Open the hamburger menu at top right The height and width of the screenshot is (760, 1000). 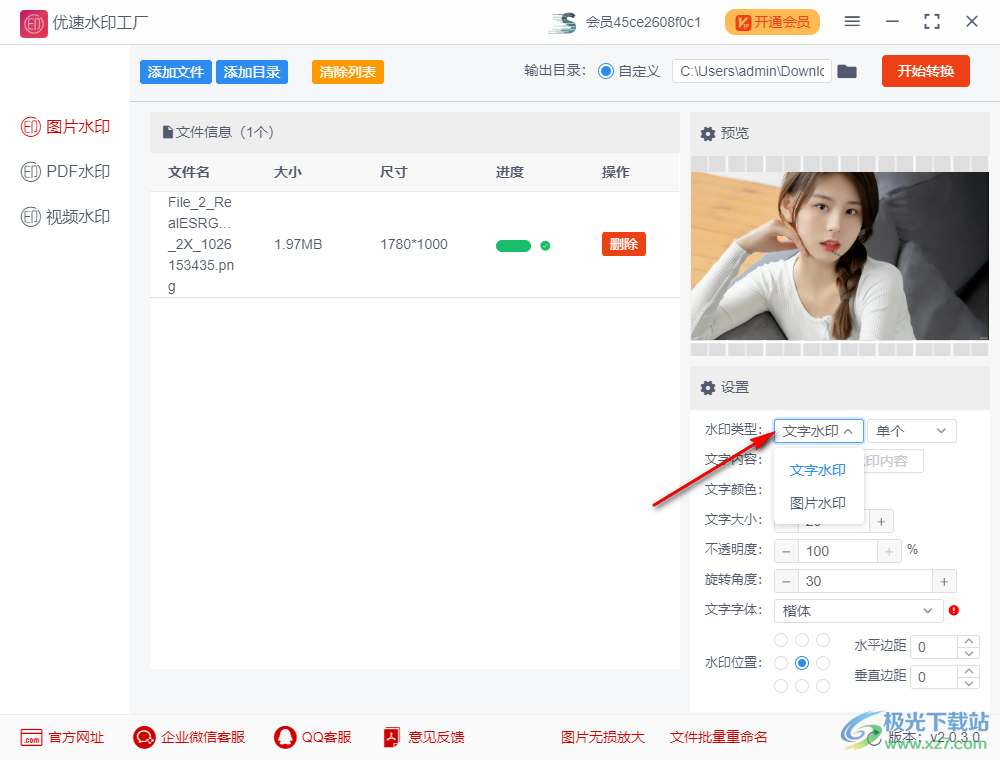click(x=853, y=22)
